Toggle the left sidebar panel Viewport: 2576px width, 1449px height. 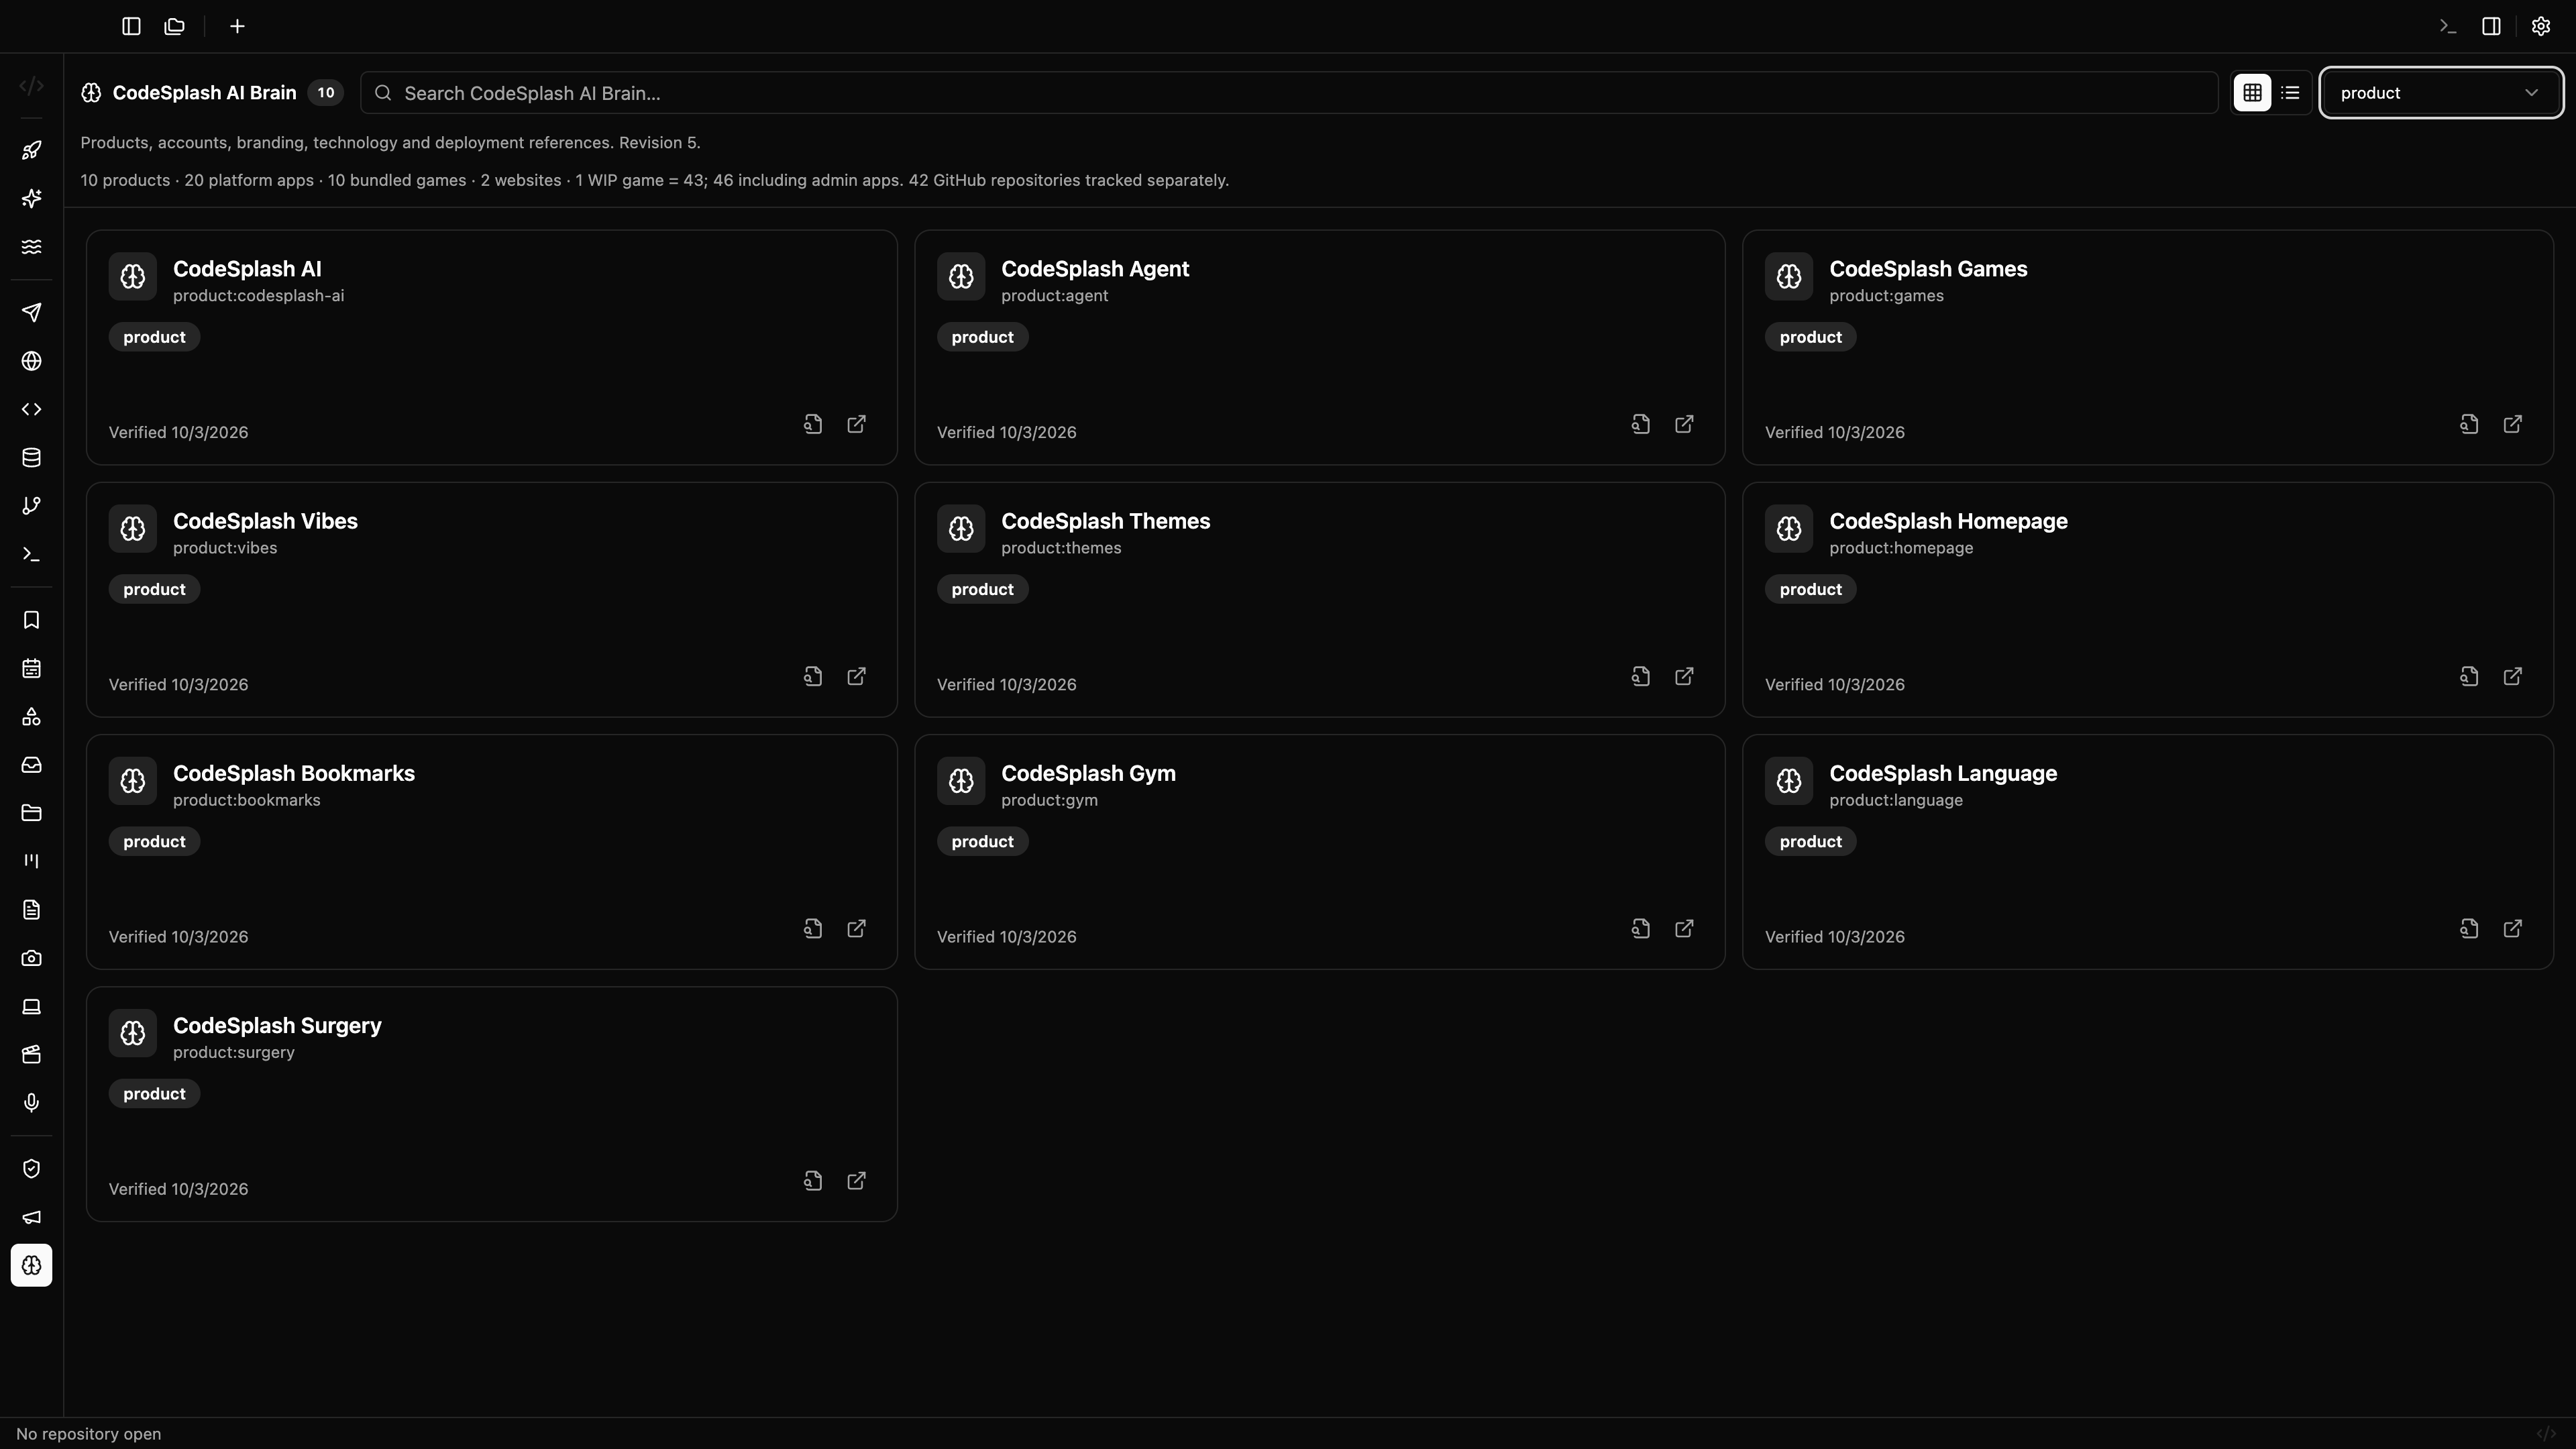click(131, 26)
